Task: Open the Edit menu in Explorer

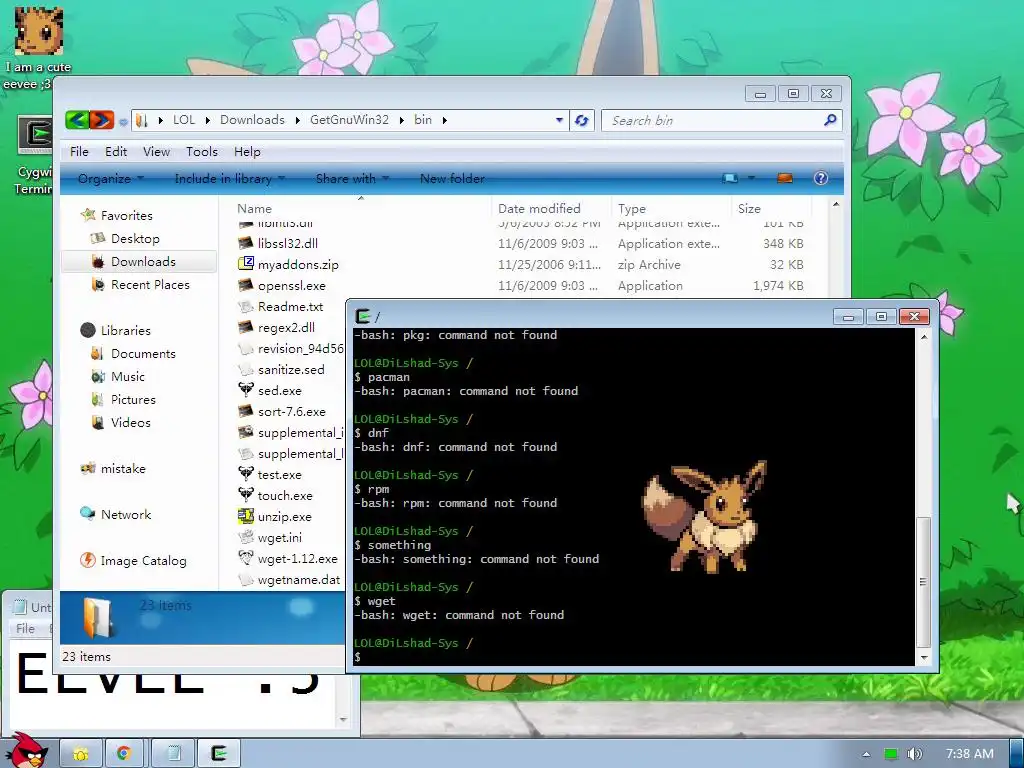Action: 116,152
